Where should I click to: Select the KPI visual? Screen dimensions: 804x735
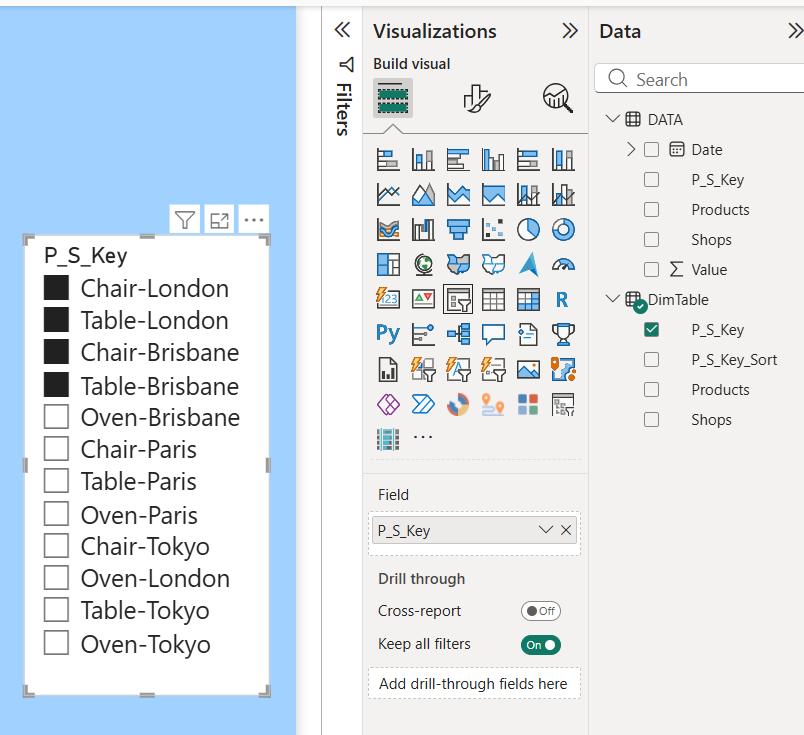(x=423, y=300)
